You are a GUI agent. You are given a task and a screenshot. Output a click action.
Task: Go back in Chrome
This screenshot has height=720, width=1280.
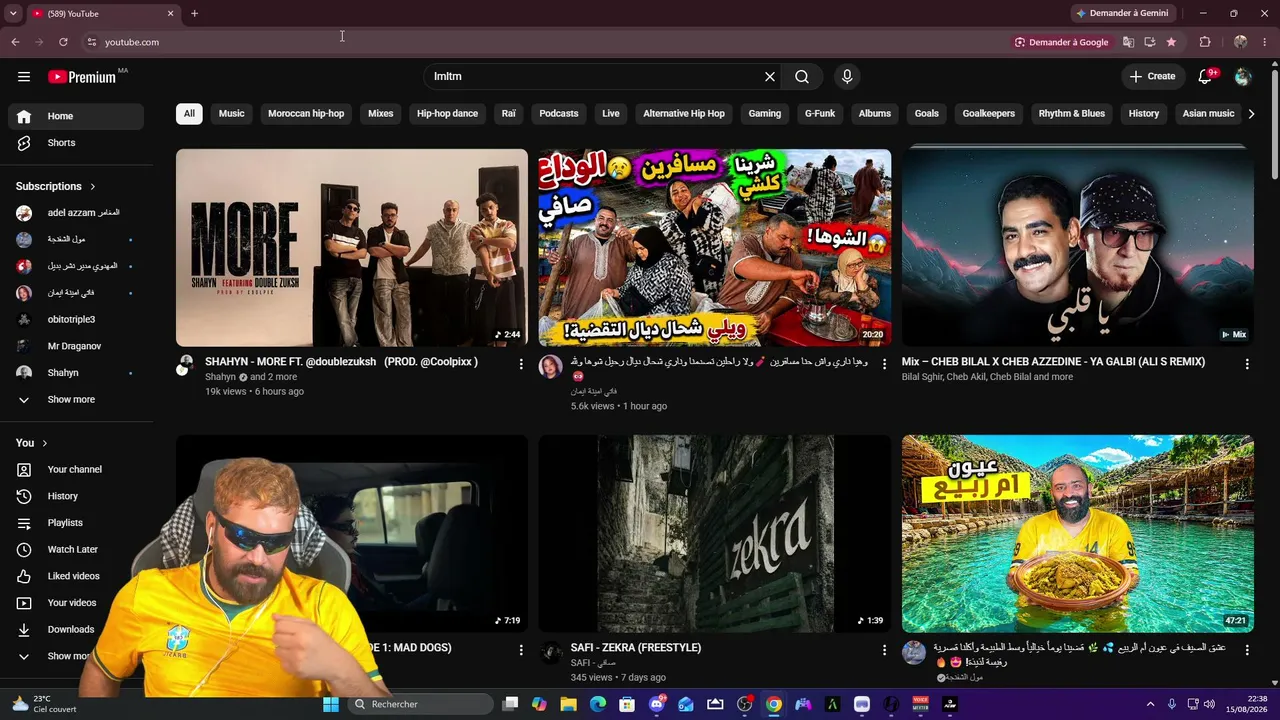(15, 42)
